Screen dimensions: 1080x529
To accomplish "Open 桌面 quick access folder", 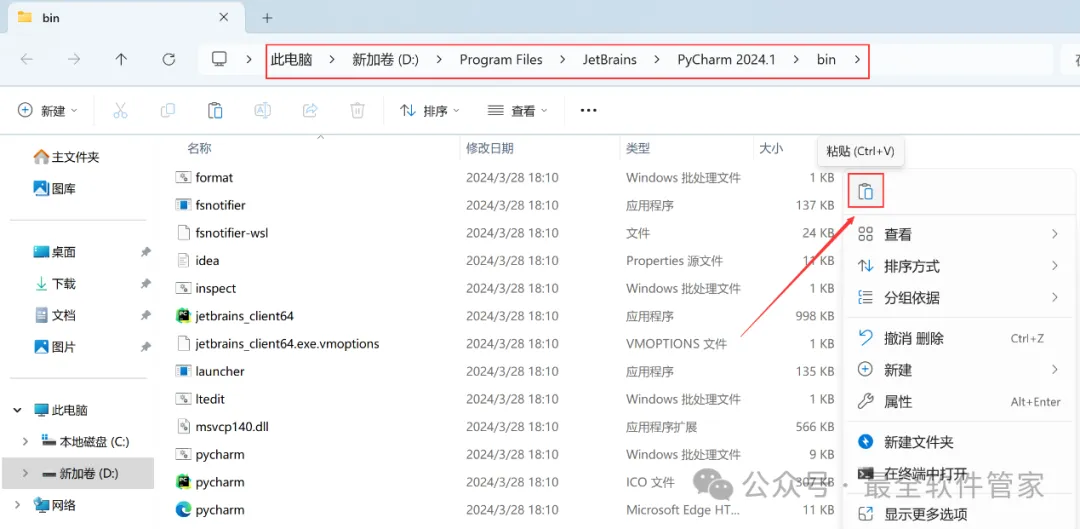I will tap(55, 252).
